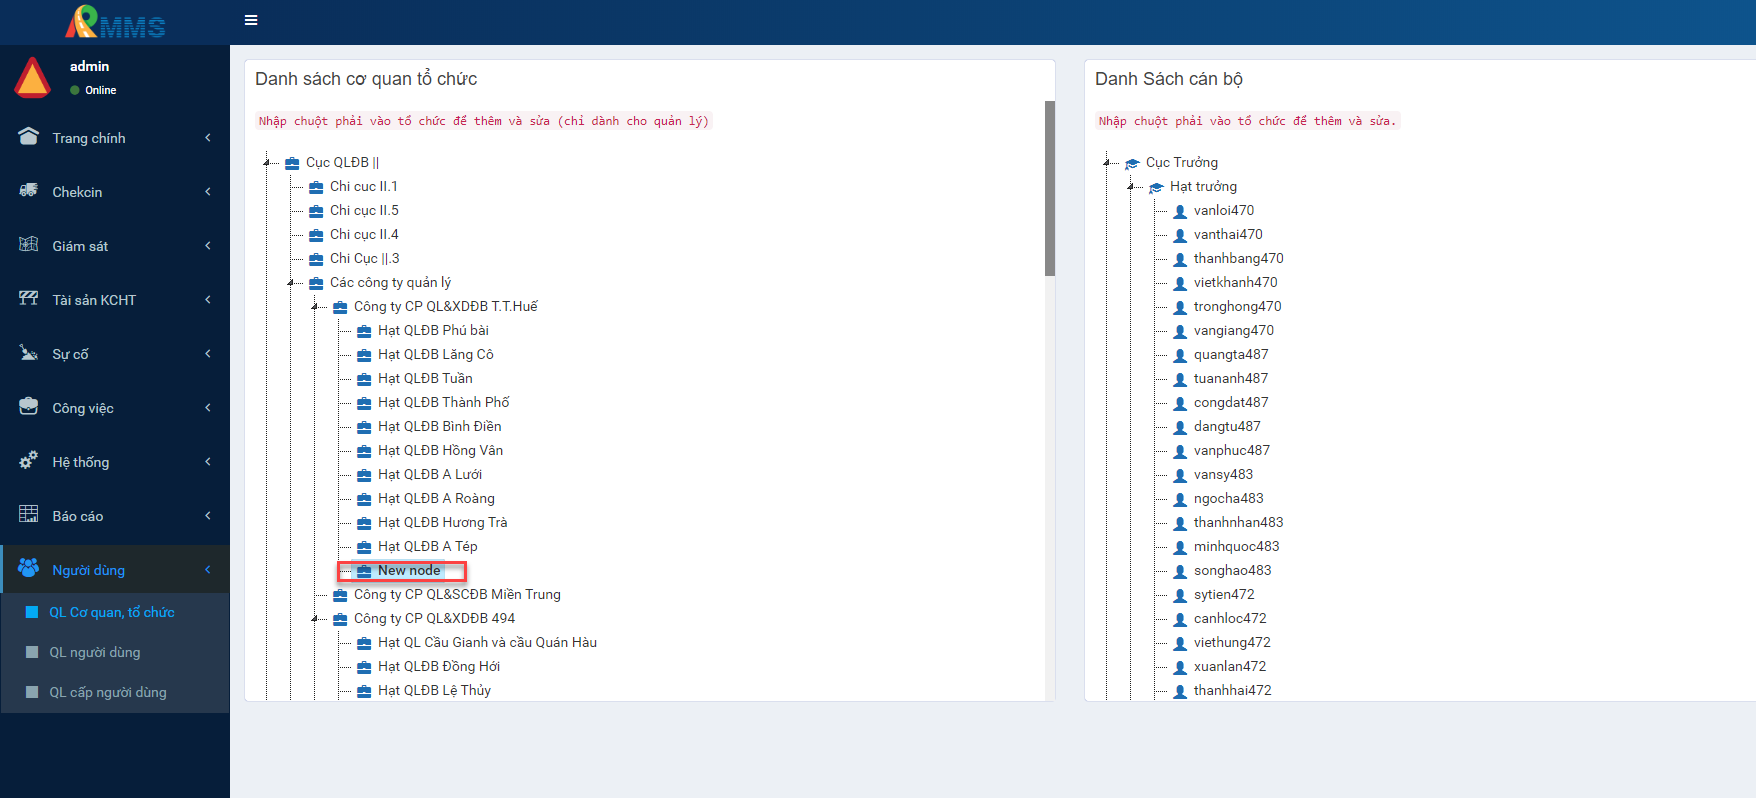
Task: Click the organization list vertical scrollbar
Action: pos(1049,188)
